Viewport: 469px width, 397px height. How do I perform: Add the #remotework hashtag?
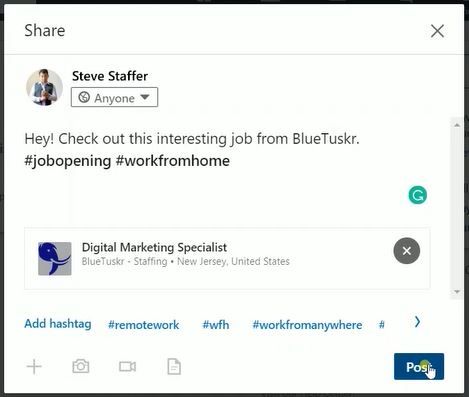coord(144,325)
